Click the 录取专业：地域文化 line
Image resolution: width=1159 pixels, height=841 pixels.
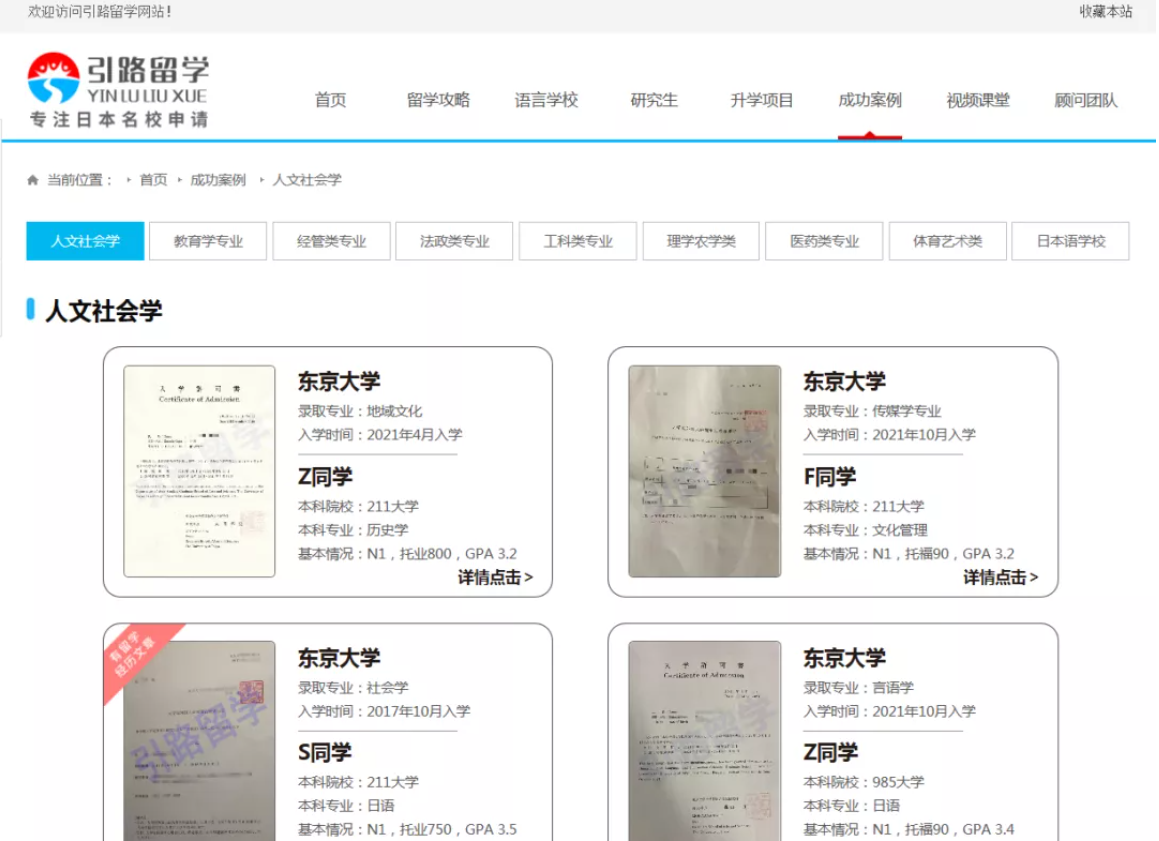point(360,411)
